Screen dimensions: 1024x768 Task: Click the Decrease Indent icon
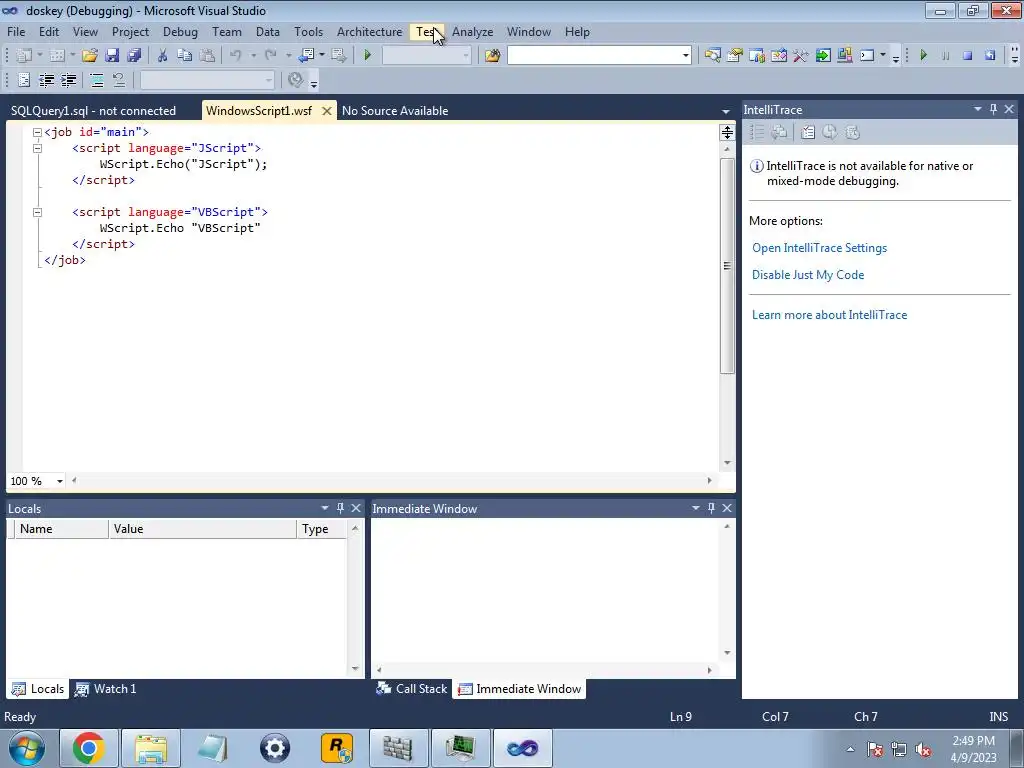click(46, 80)
